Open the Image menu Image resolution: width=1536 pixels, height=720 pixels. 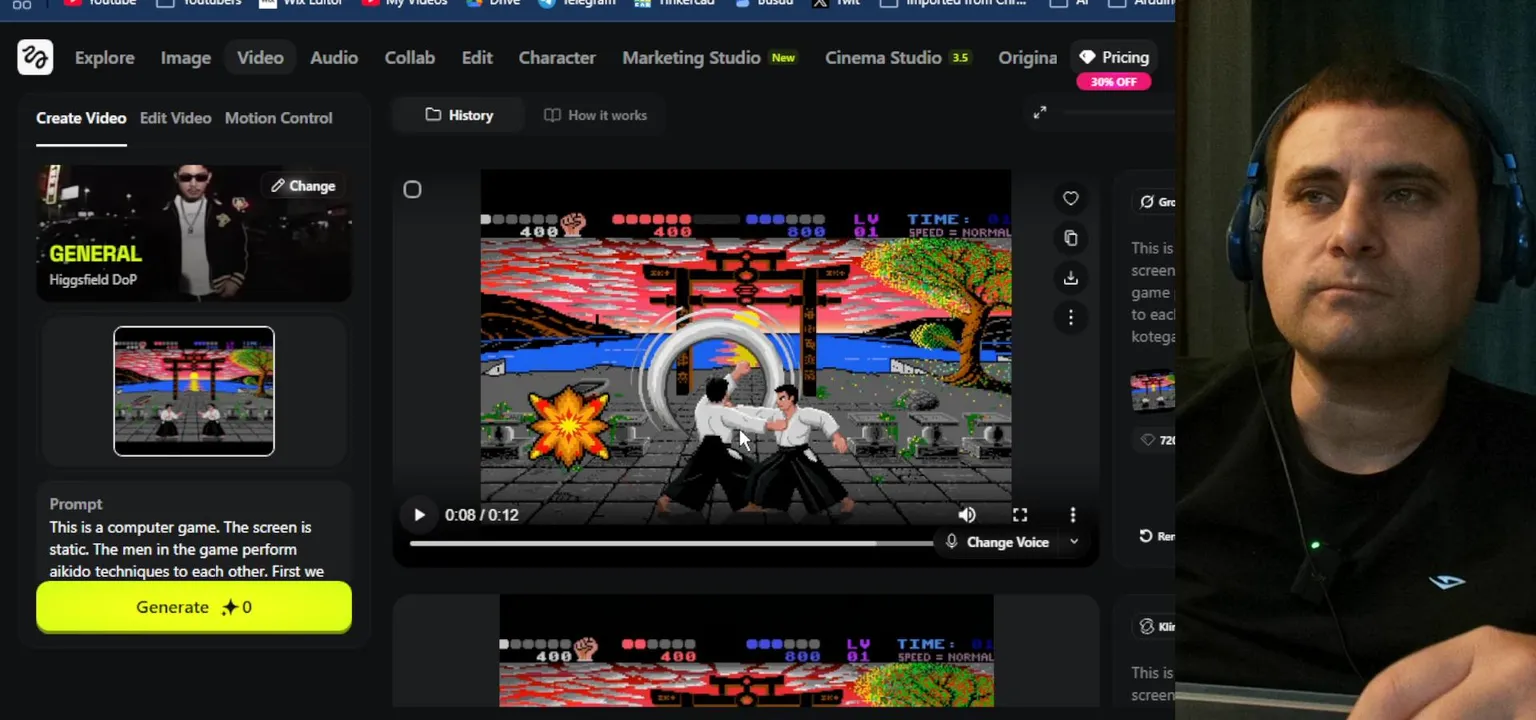point(186,58)
